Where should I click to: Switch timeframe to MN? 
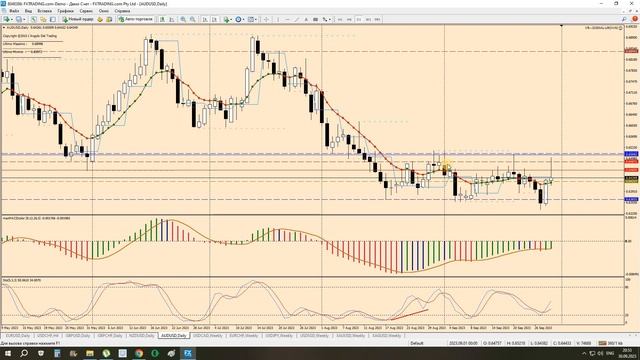(x=378, y=19)
